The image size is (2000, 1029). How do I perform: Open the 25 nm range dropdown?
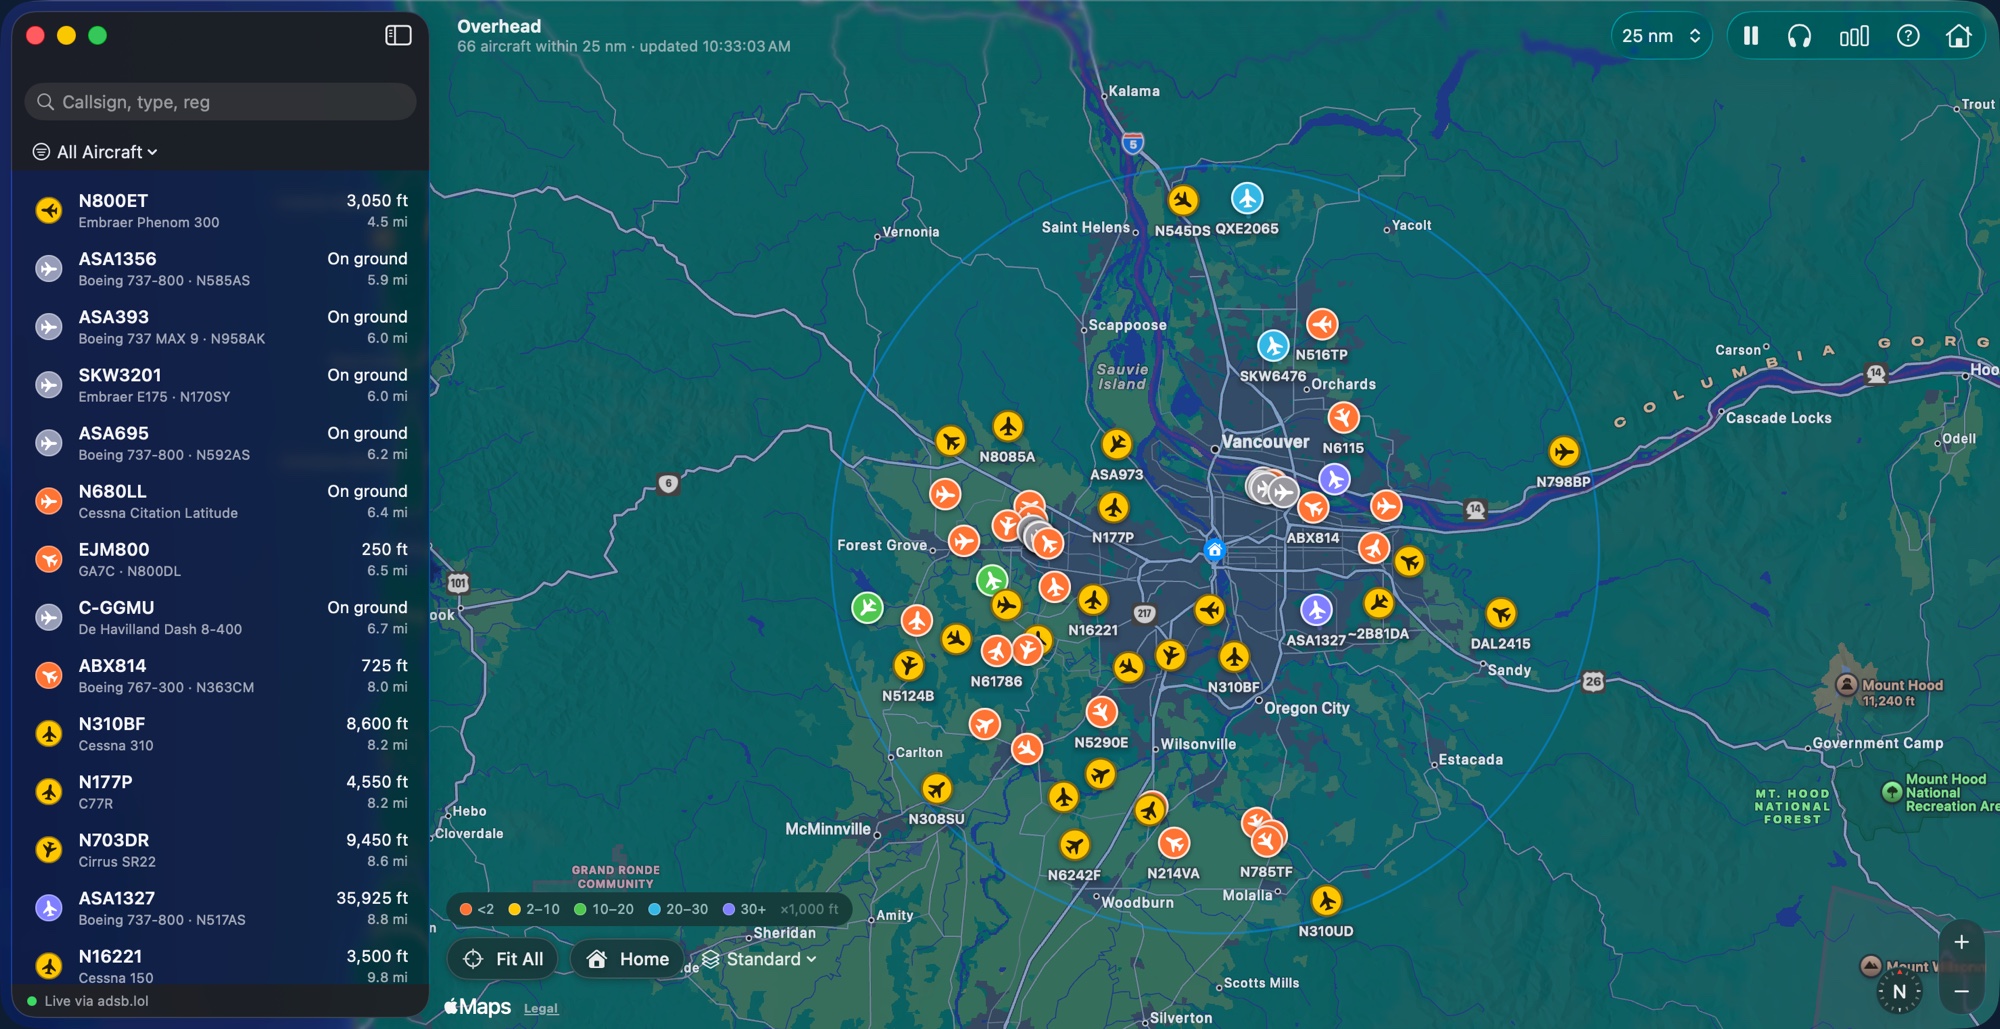coord(1661,36)
